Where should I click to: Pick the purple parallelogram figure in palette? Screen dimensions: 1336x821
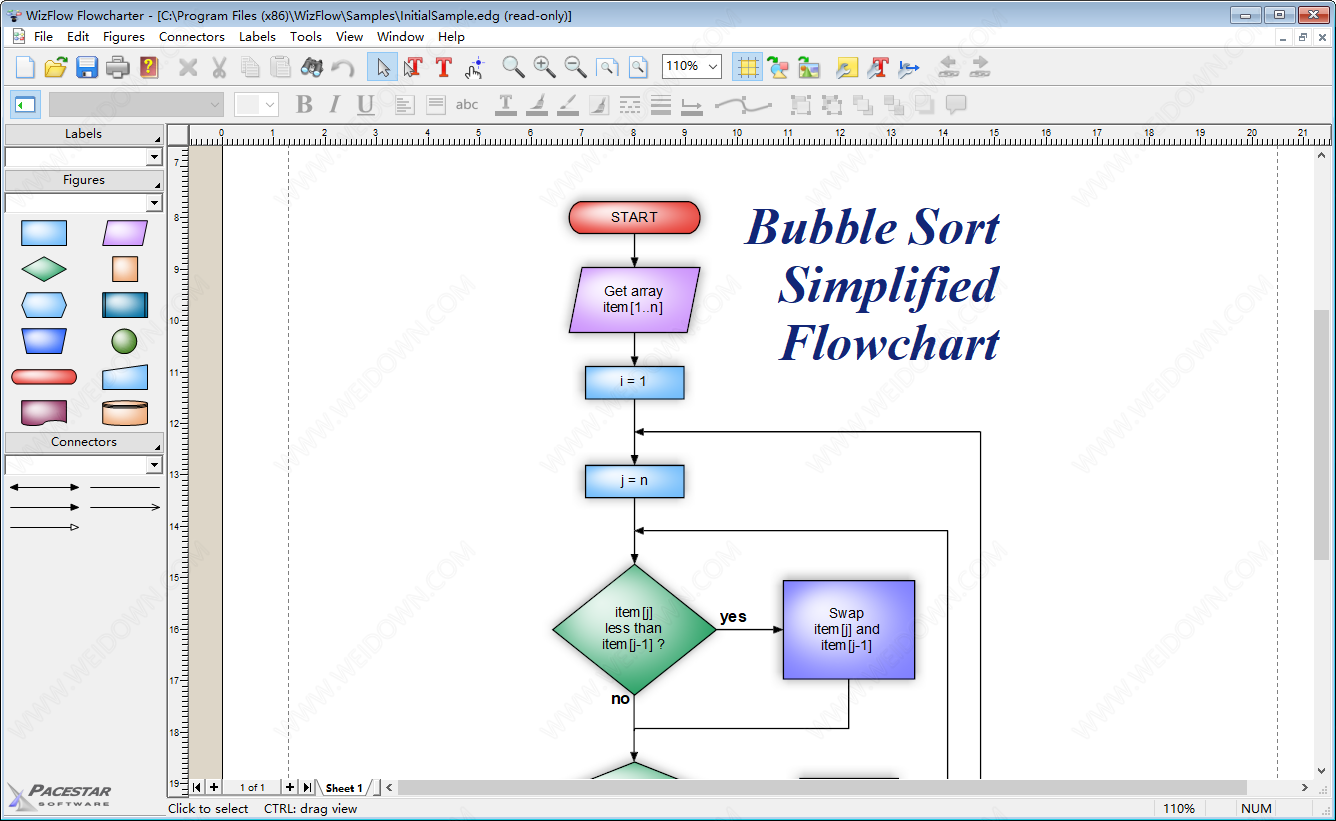[124, 233]
